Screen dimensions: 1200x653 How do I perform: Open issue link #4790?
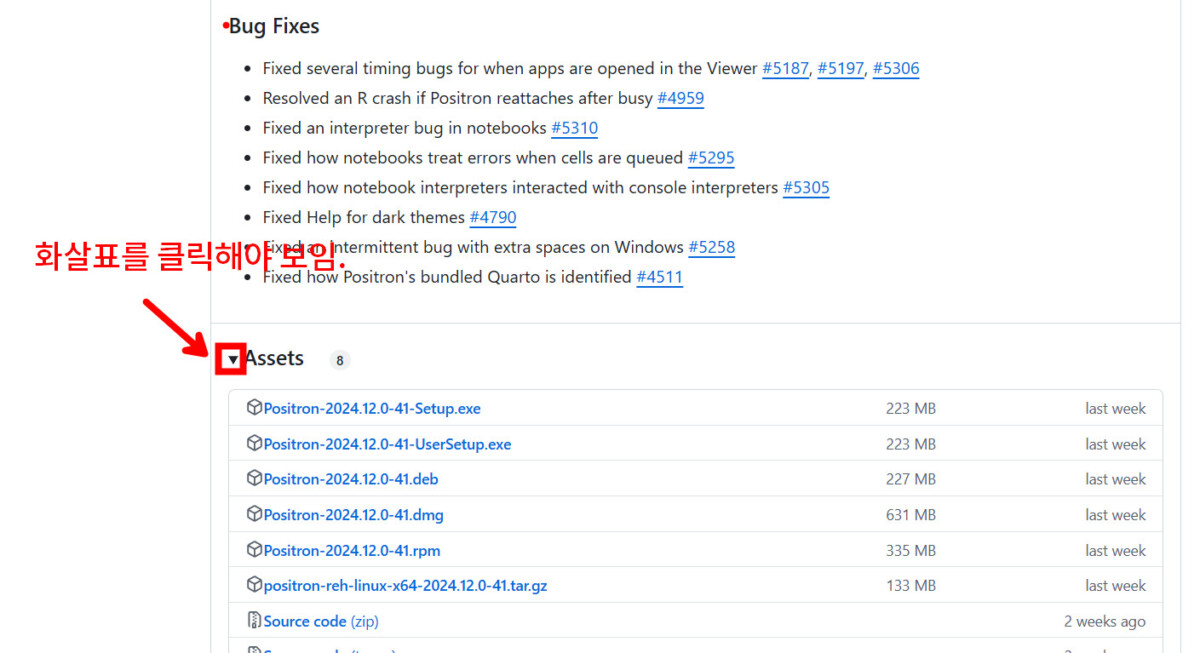(x=493, y=217)
